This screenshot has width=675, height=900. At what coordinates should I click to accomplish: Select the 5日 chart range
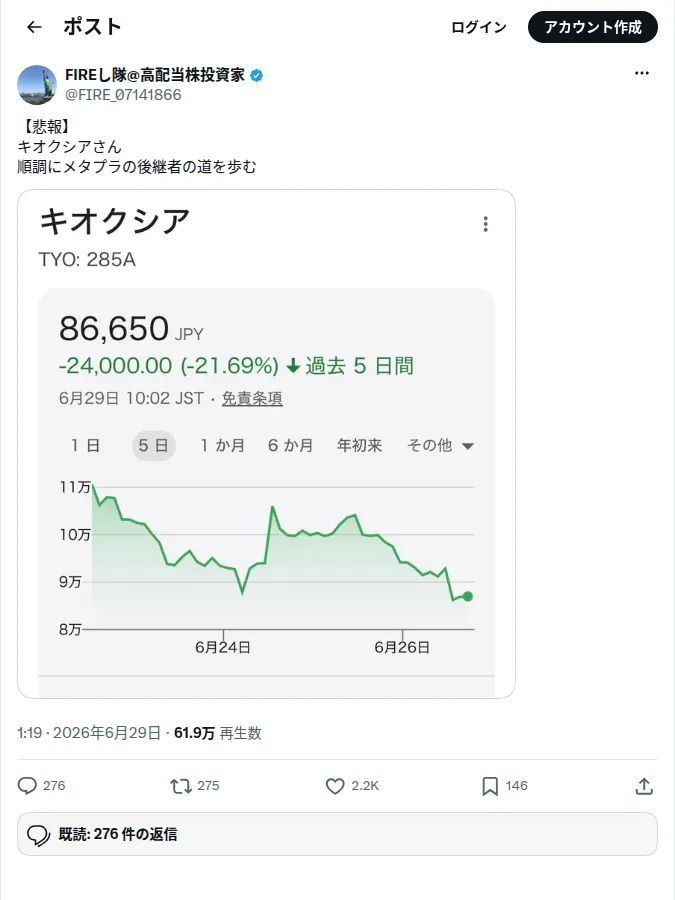tap(154, 445)
